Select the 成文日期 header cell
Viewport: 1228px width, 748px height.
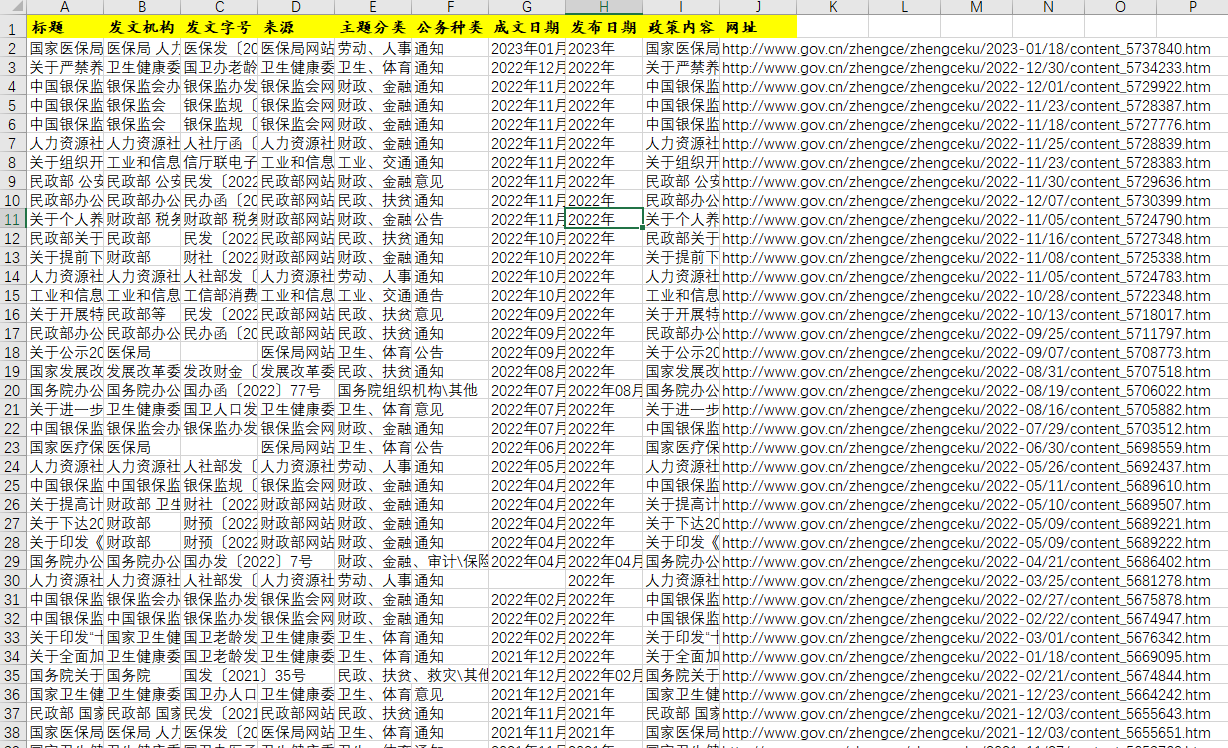click(x=527, y=26)
